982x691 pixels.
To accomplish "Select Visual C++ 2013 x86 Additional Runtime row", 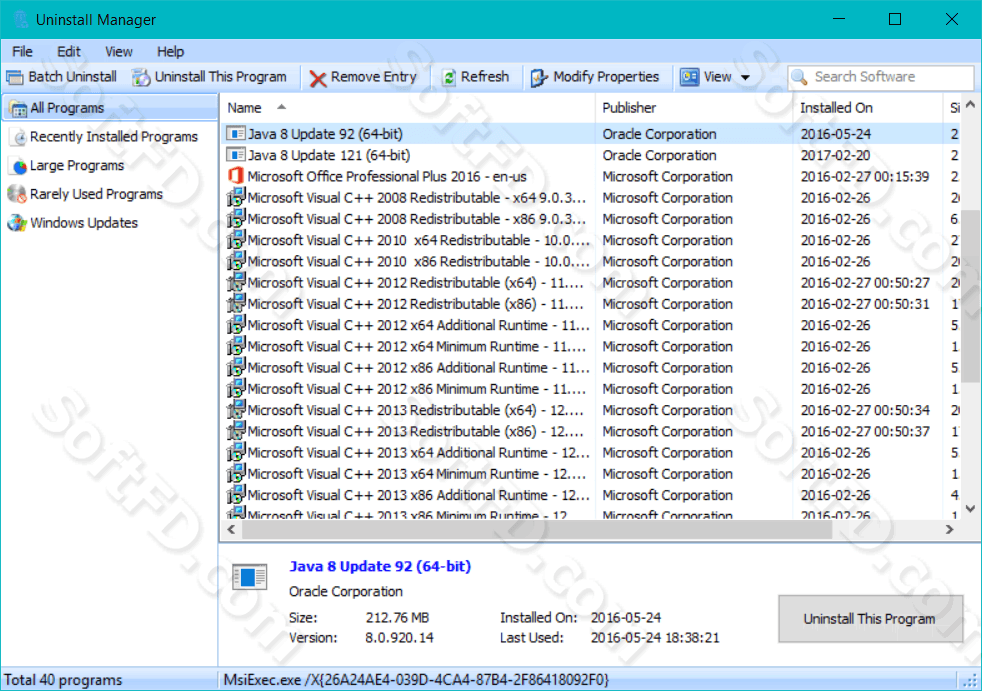I will tap(591, 496).
